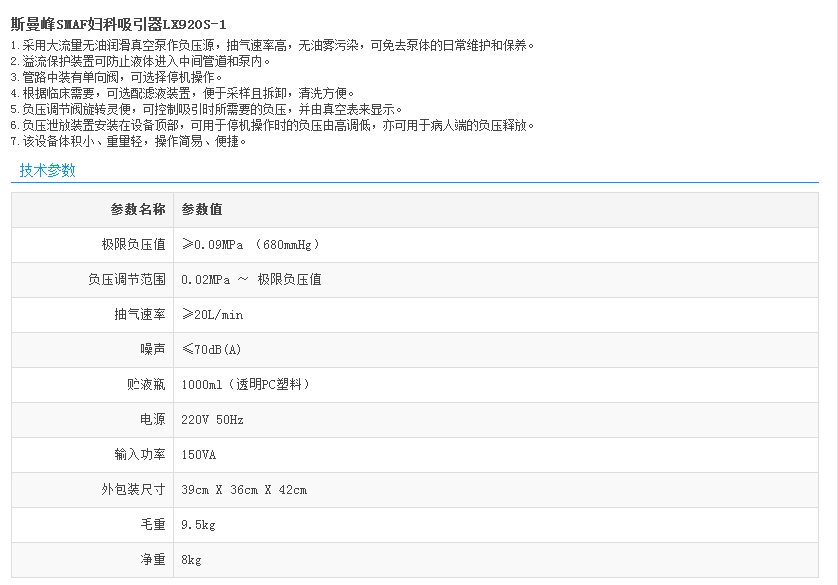Click the 参数名称 column header
This screenshot has width=838, height=585.
[x=138, y=209]
